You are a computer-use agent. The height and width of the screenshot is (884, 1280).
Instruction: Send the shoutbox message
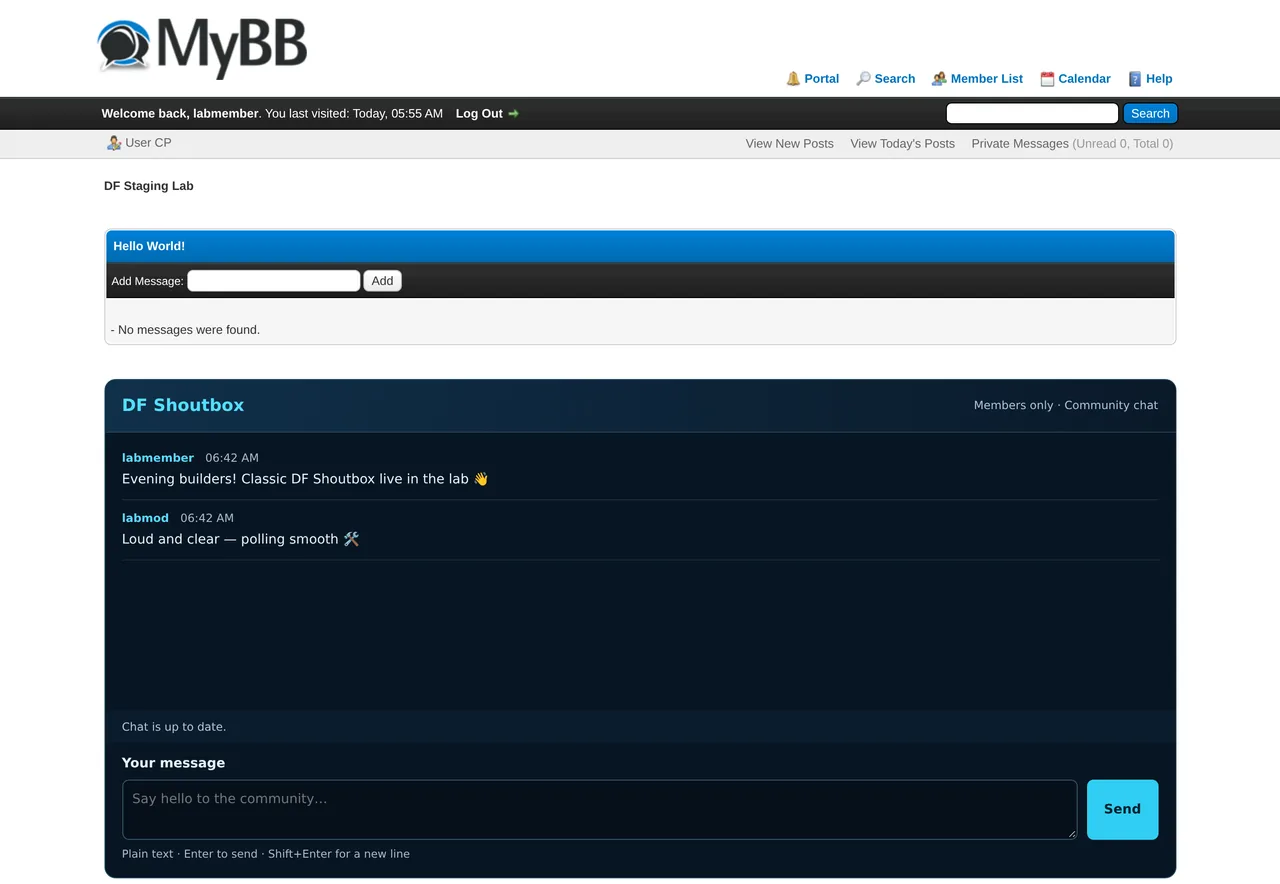tap(1122, 809)
